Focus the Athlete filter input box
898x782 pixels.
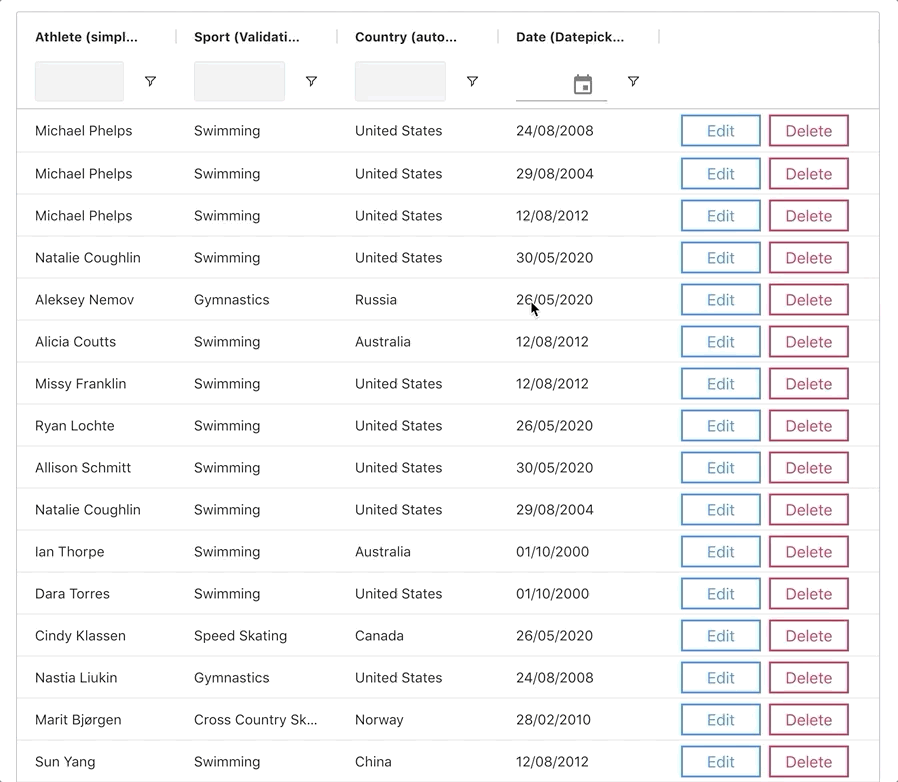[79, 81]
